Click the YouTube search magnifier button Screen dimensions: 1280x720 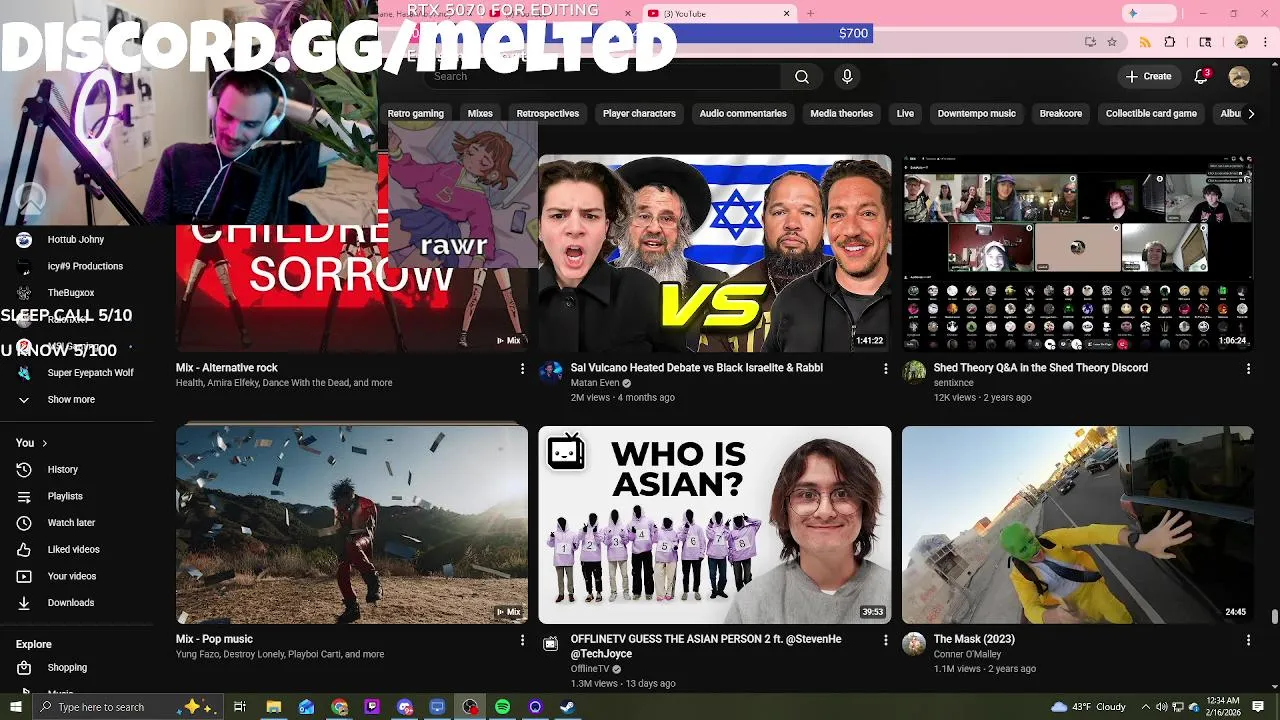click(x=802, y=77)
